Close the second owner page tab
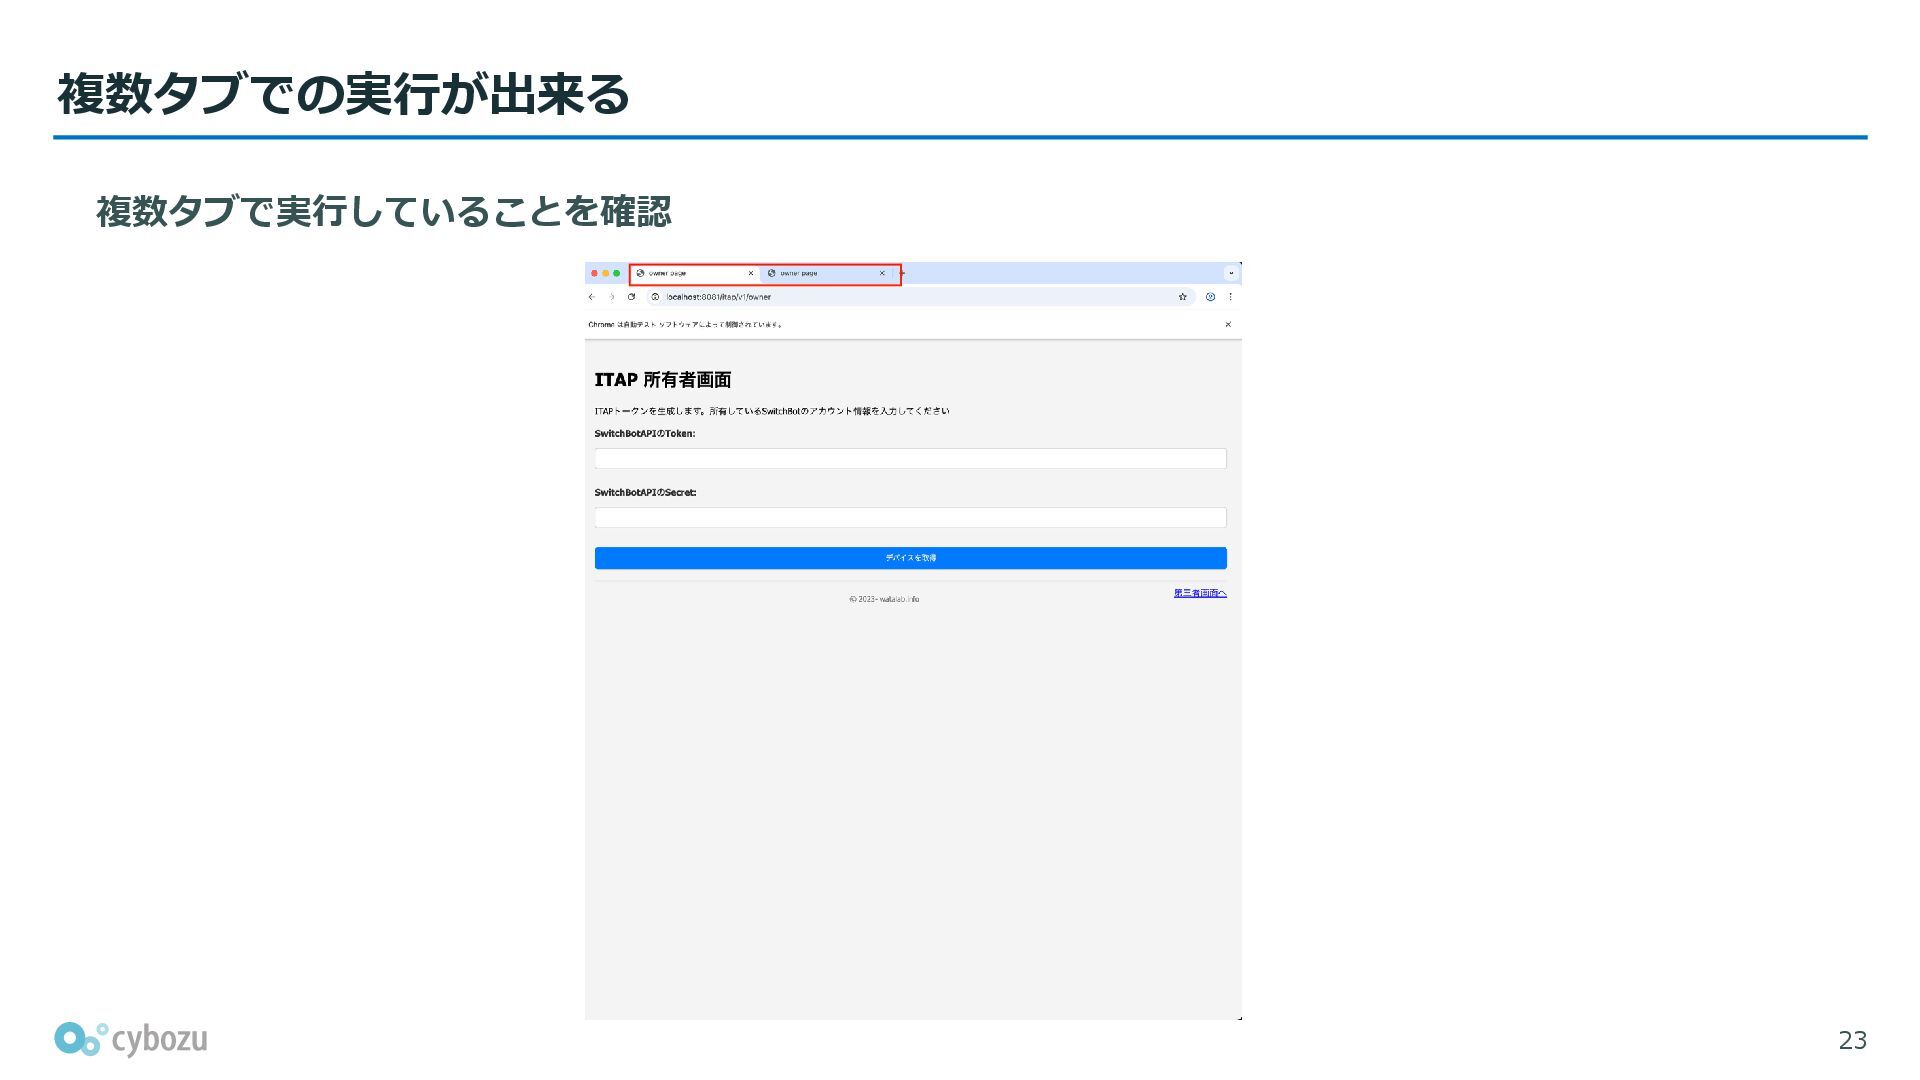 click(x=882, y=273)
